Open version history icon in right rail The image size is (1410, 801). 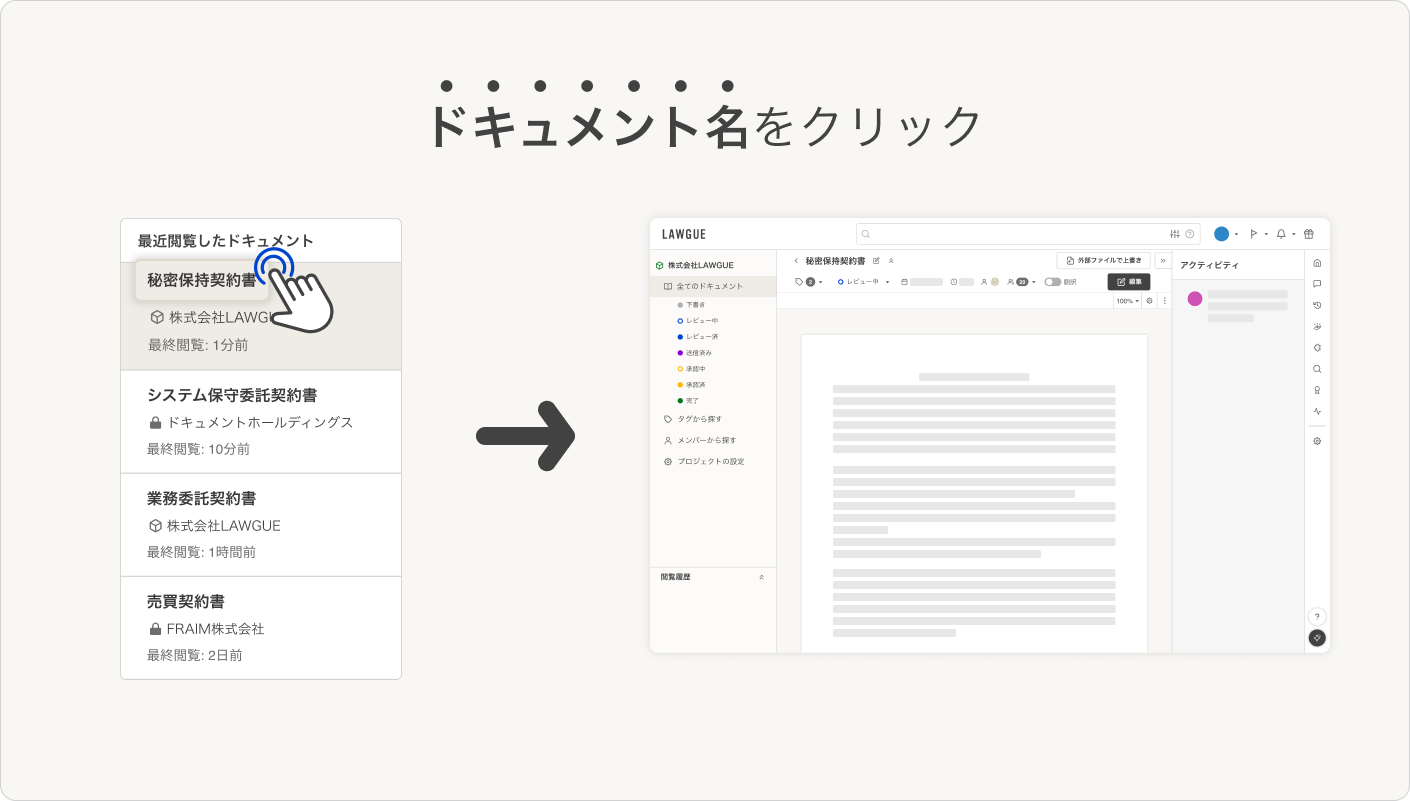pos(1317,305)
